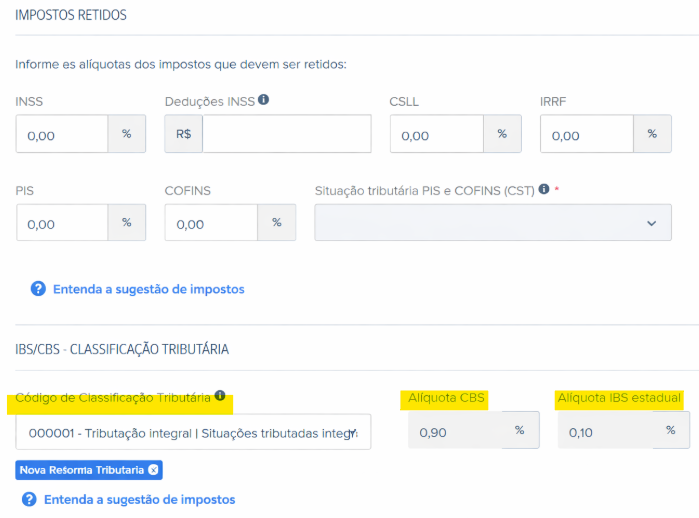Click the Alíquota CBS field
The height and width of the screenshot is (518, 699).
(x=454, y=431)
